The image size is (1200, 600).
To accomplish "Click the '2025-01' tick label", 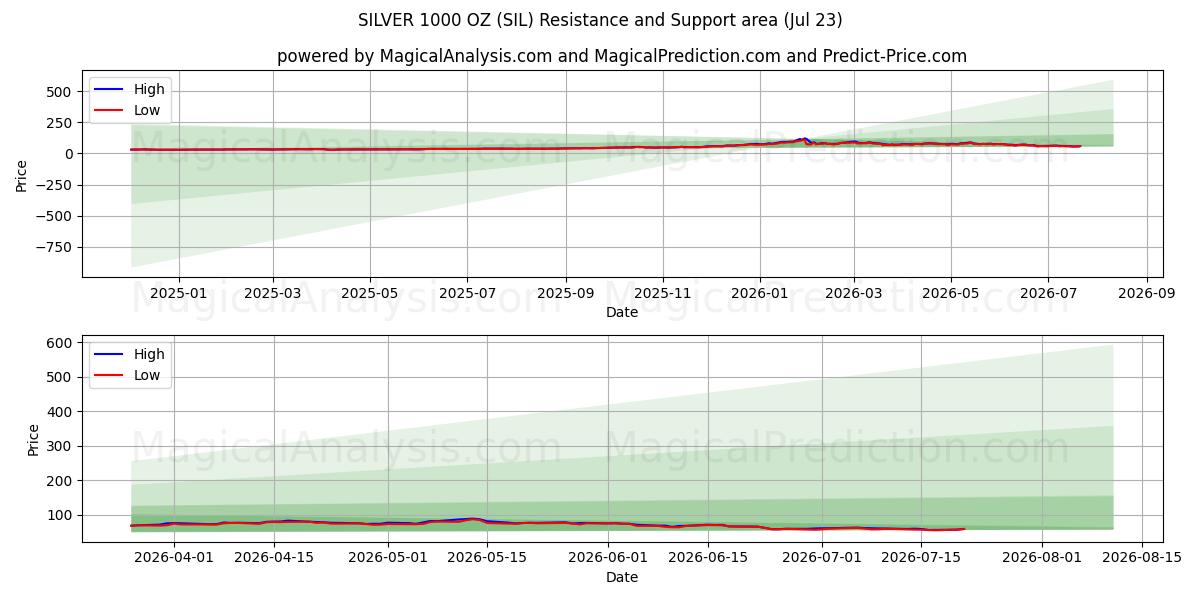I will (178, 294).
